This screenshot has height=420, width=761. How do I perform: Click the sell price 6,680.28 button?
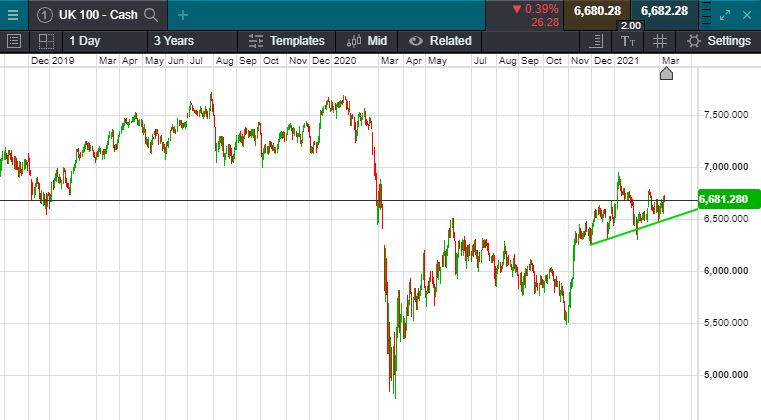click(x=597, y=11)
